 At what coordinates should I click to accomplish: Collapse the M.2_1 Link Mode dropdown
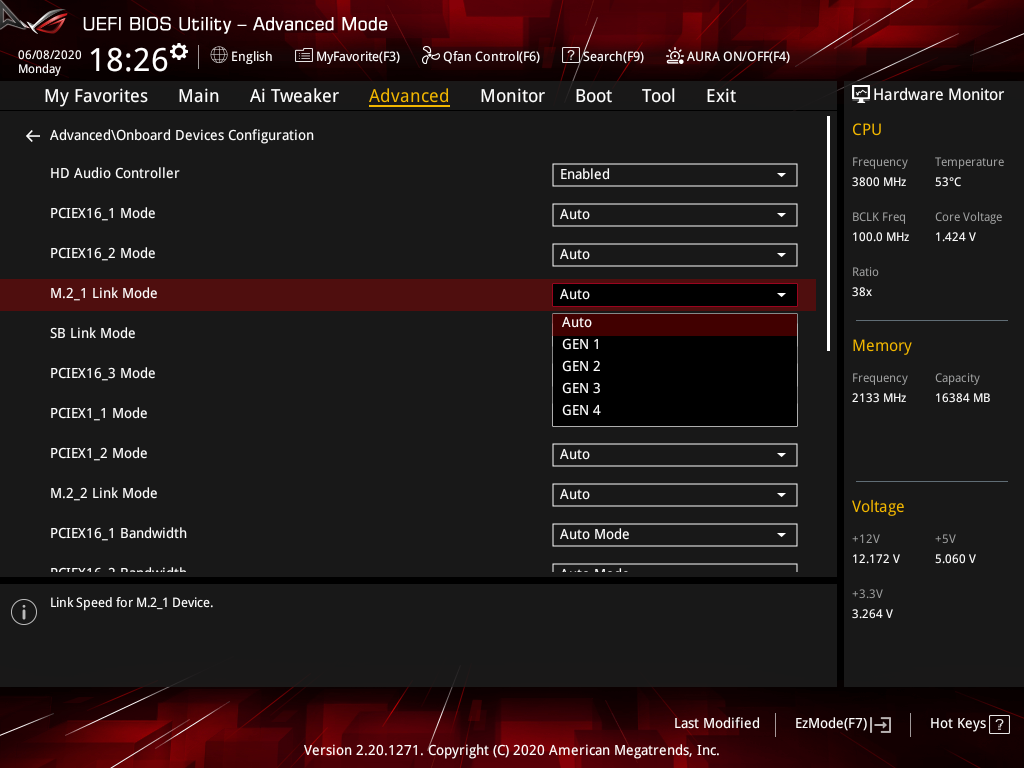[x=675, y=295]
